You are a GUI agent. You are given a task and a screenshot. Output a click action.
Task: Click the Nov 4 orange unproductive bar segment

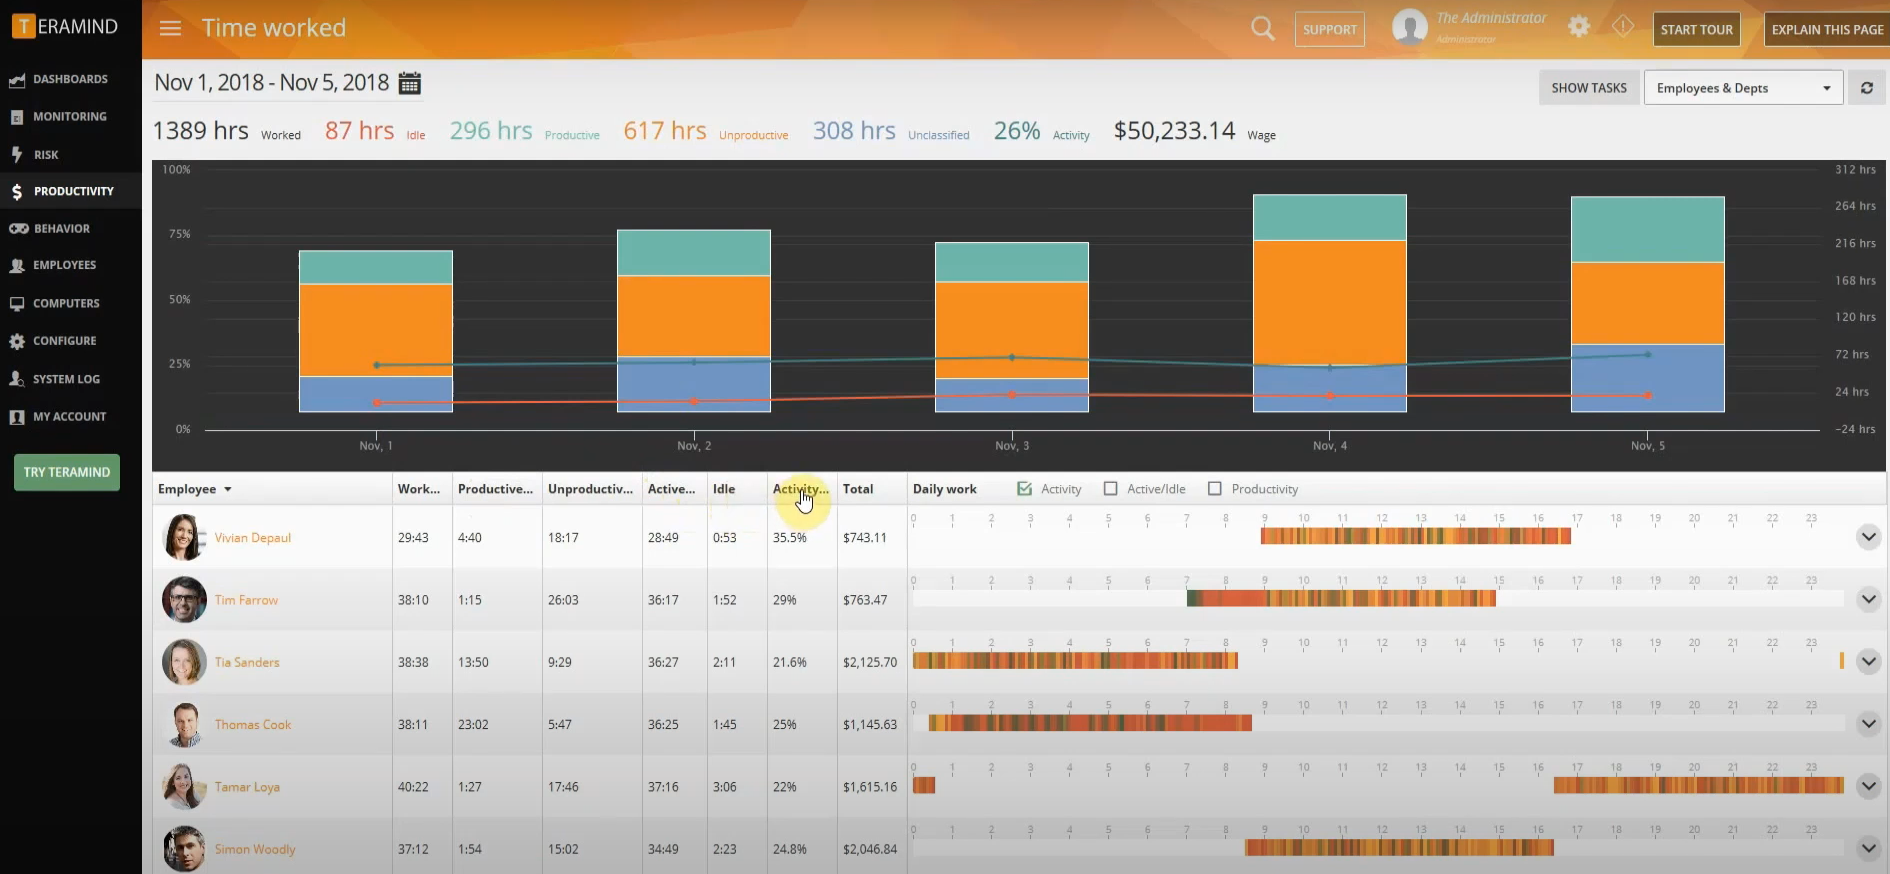point(1329,302)
